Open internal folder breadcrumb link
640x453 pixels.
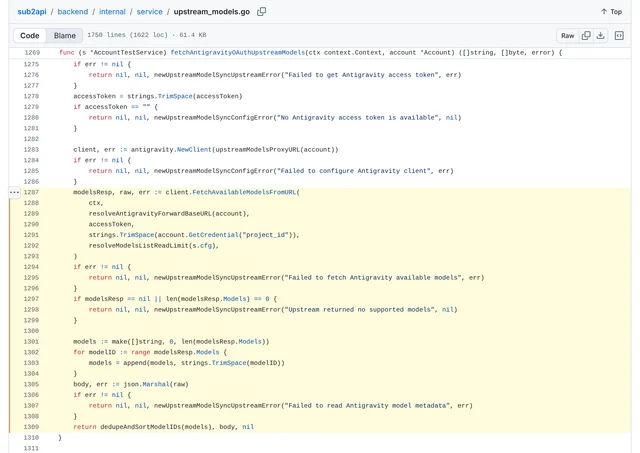[112, 12]
